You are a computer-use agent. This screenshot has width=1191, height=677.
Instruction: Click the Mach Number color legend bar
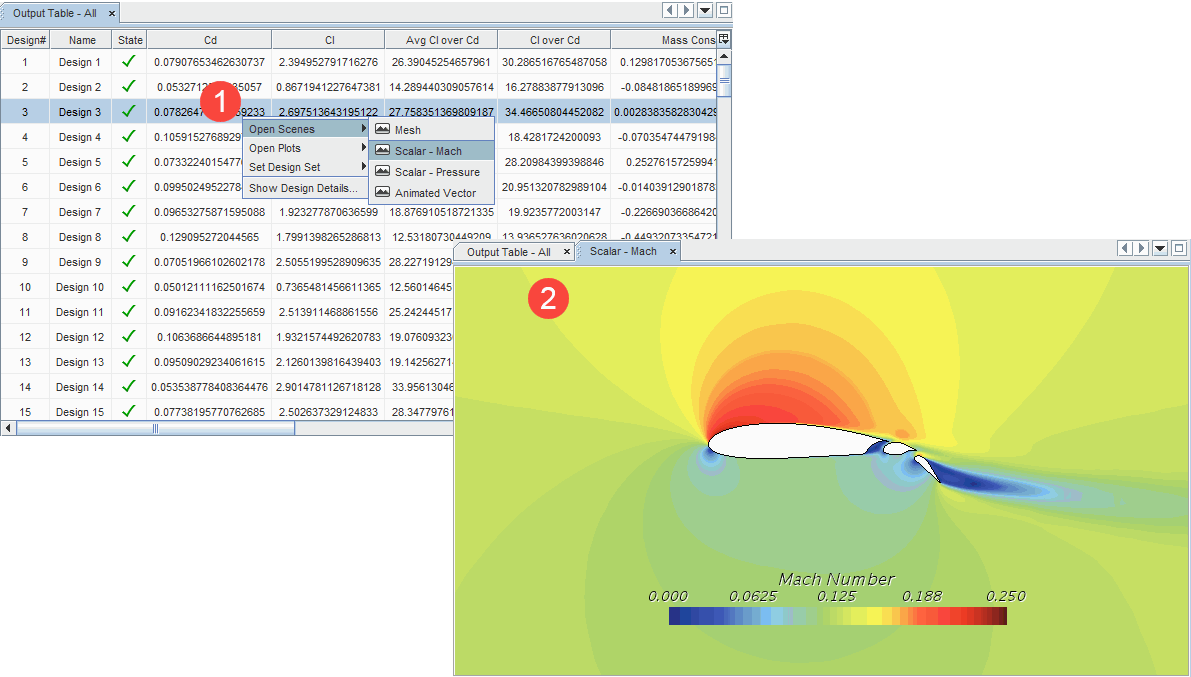(837, 616)
